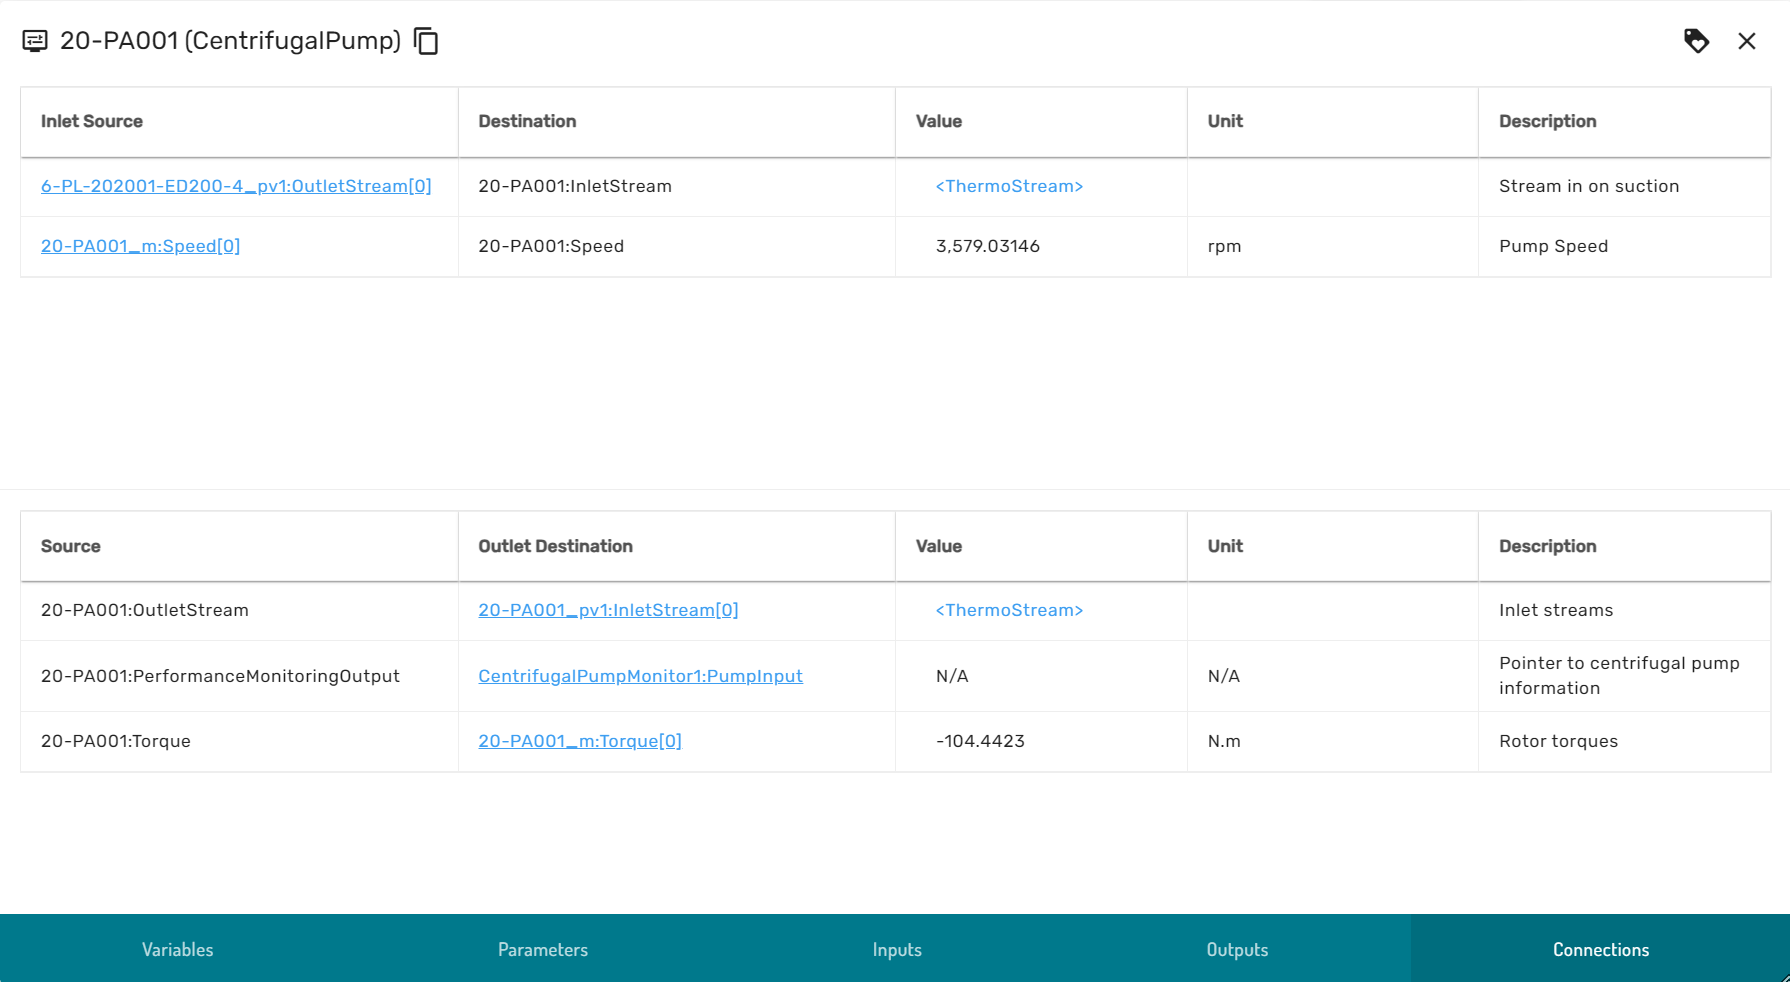
Task: Follow the 20-PA001_m:Speed[0] source link
Action: click(140, 246)
